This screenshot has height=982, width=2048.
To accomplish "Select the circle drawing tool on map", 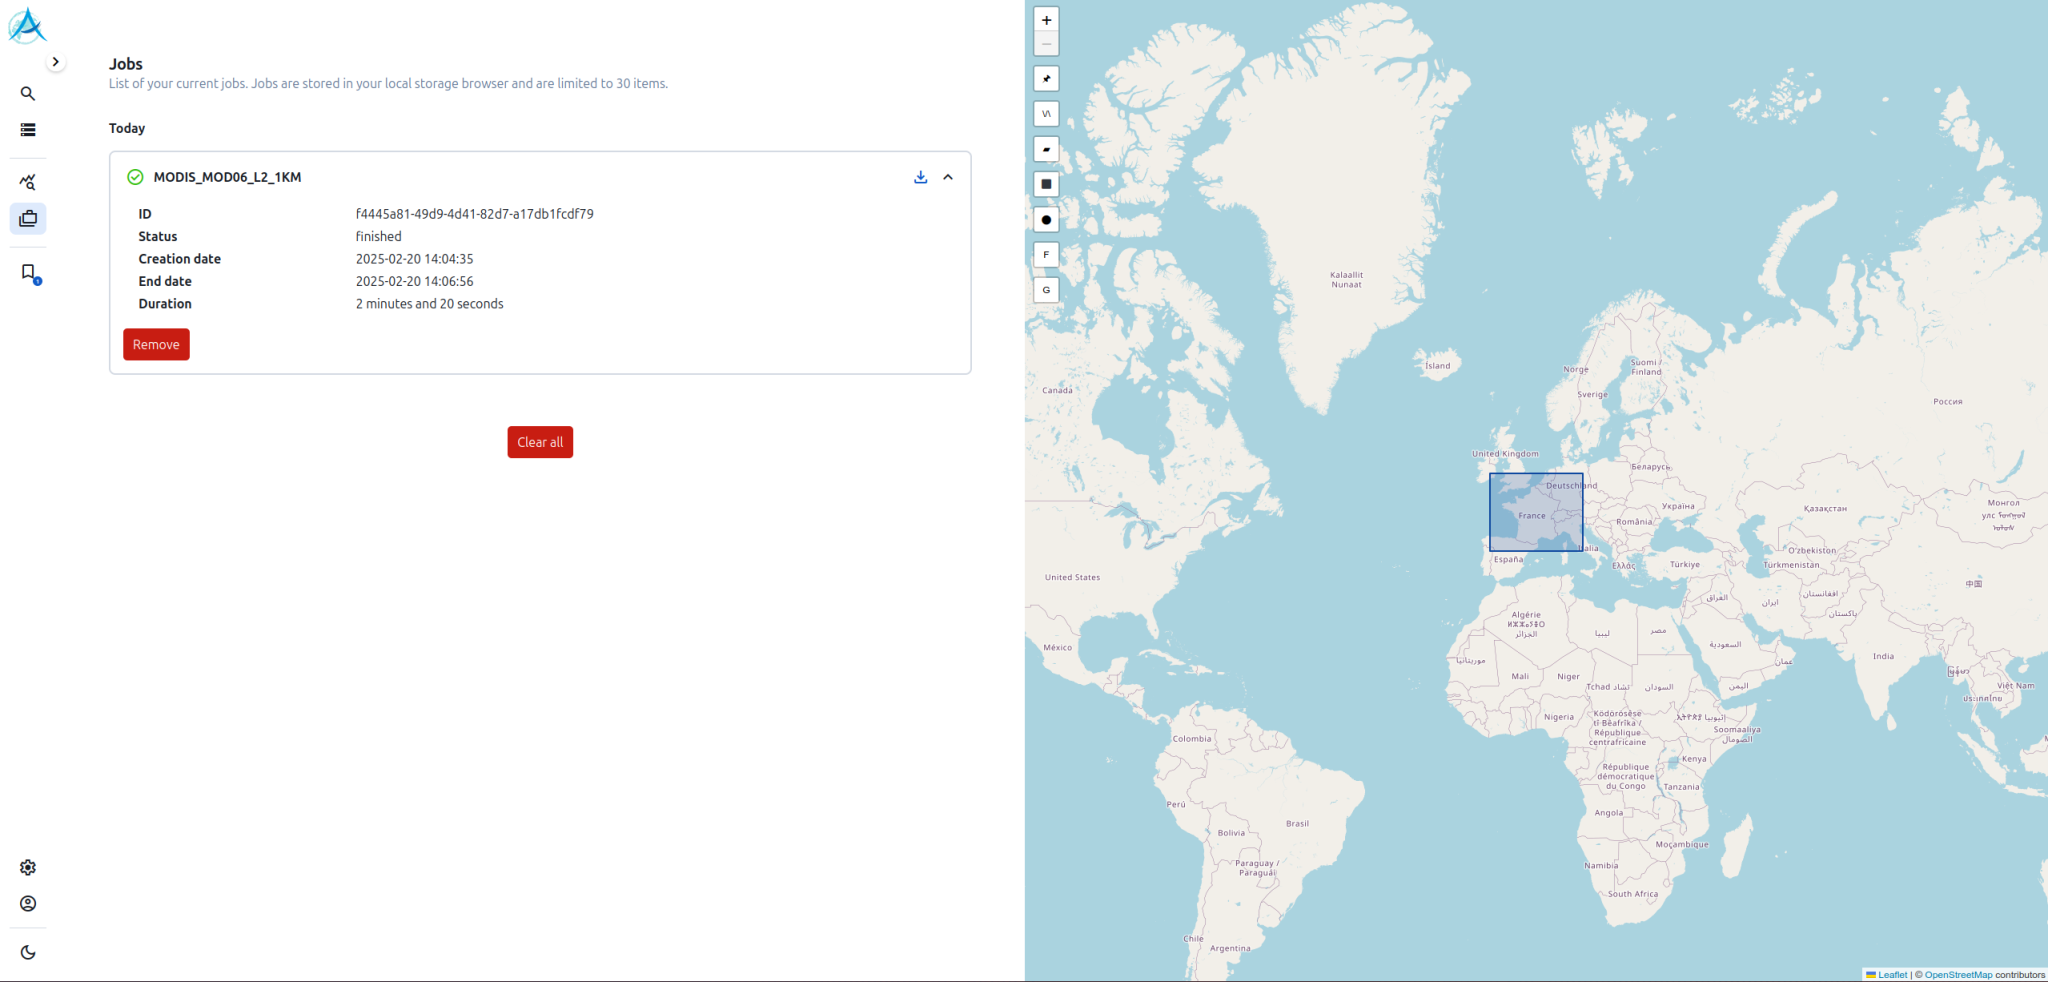I will [x=1046, y=220].
